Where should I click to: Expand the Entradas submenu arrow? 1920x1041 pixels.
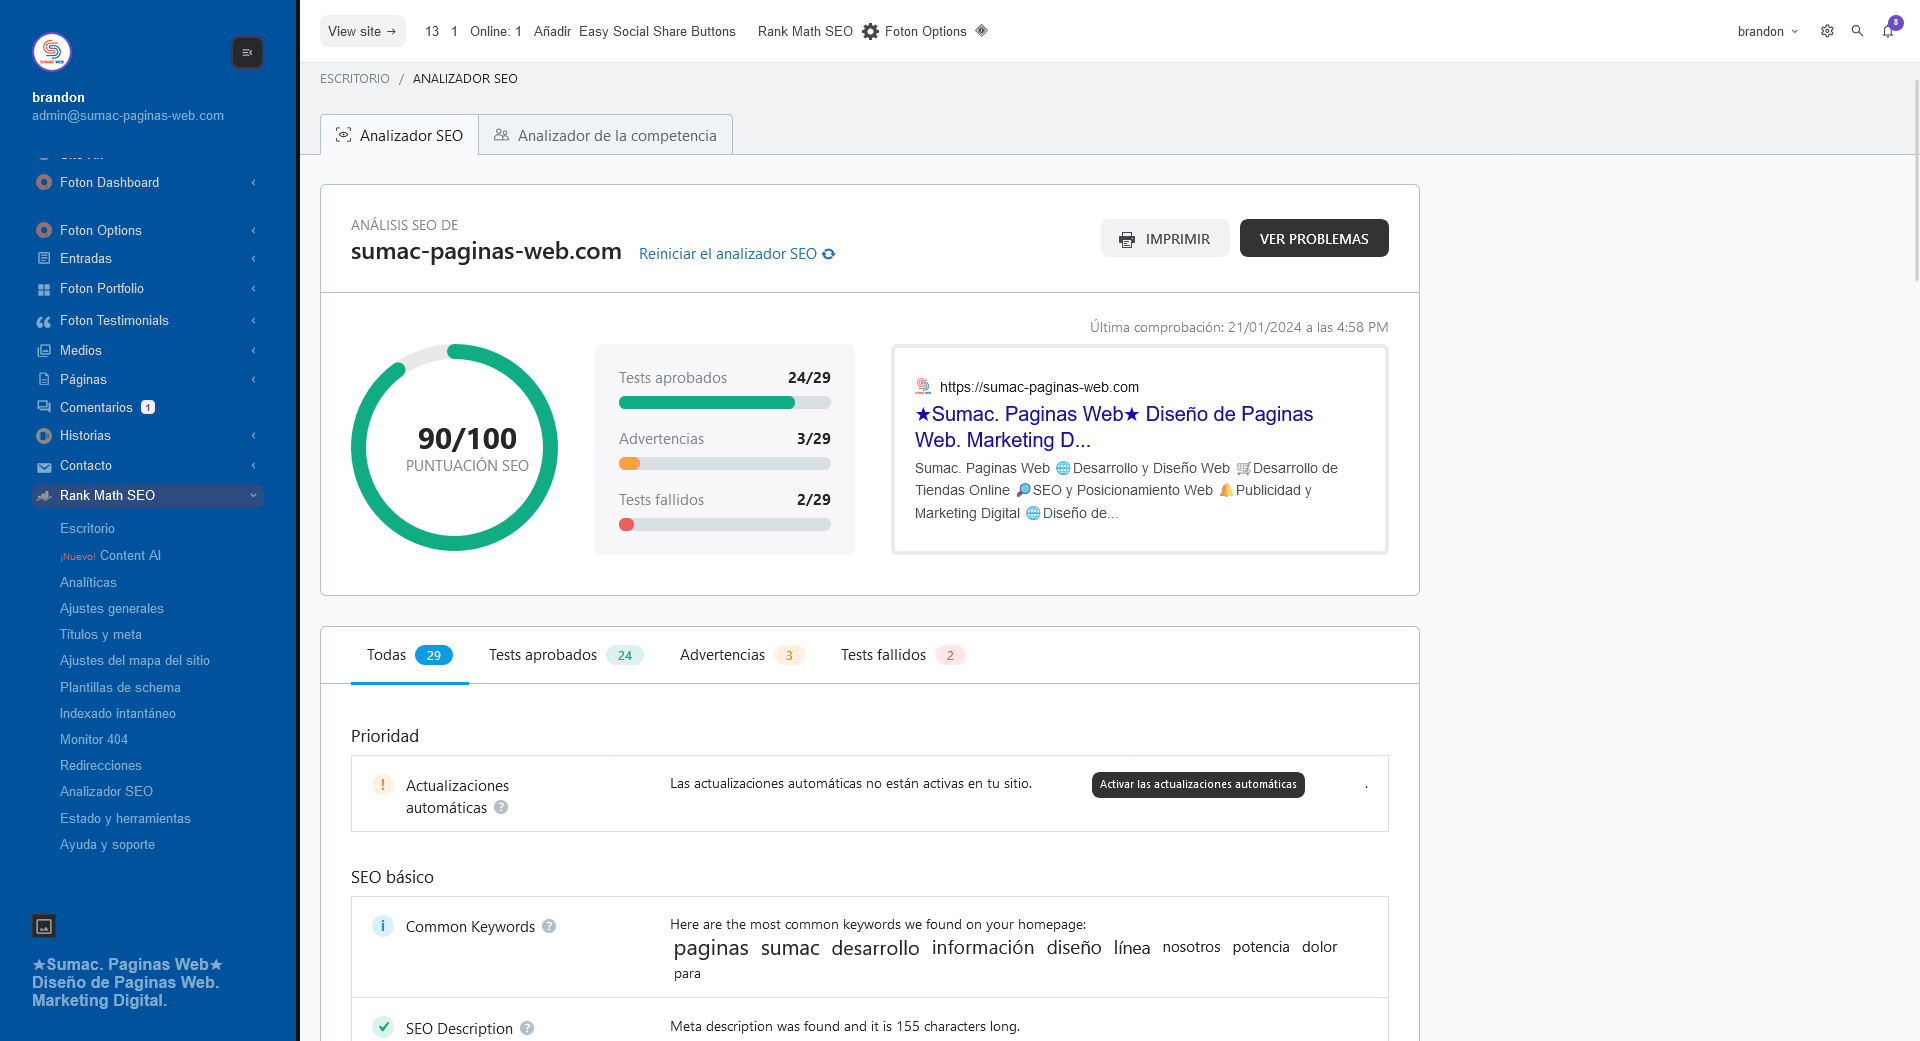[x=253, y=258]
